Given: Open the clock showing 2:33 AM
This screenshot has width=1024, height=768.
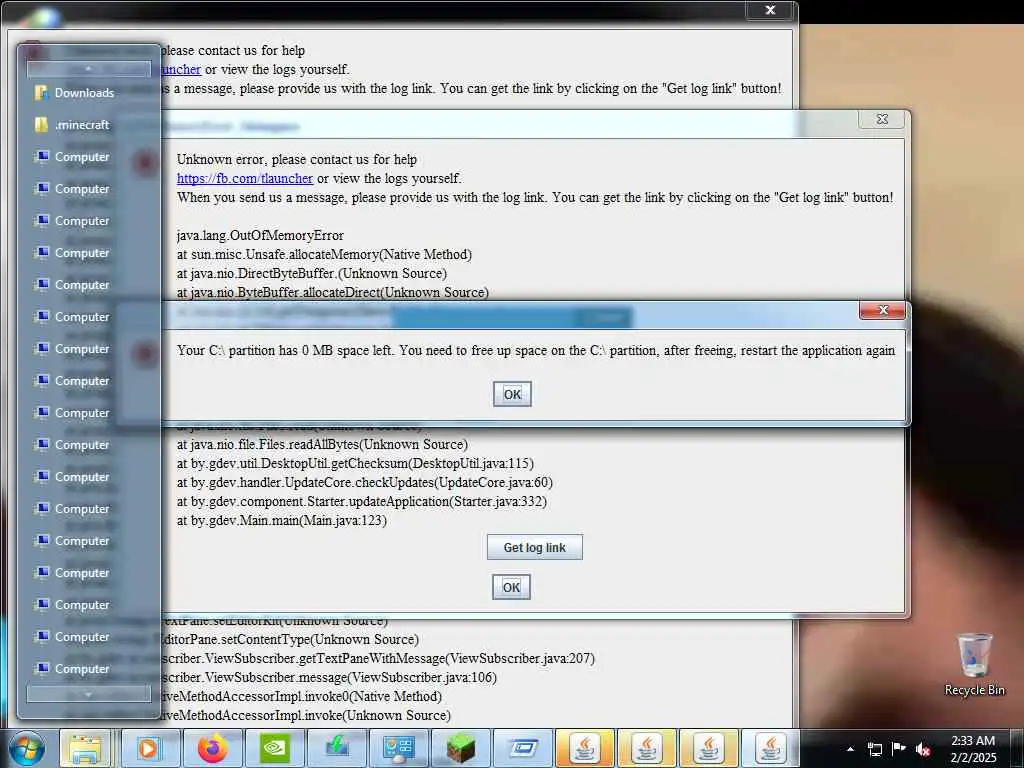Looking at the screenshot, I should (973, 749).
